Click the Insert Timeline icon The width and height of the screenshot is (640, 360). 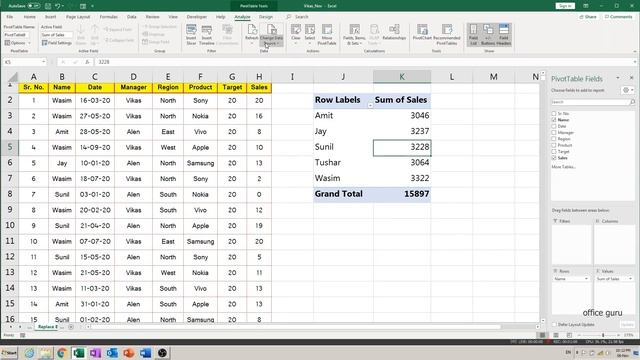[x=207, y=34]
